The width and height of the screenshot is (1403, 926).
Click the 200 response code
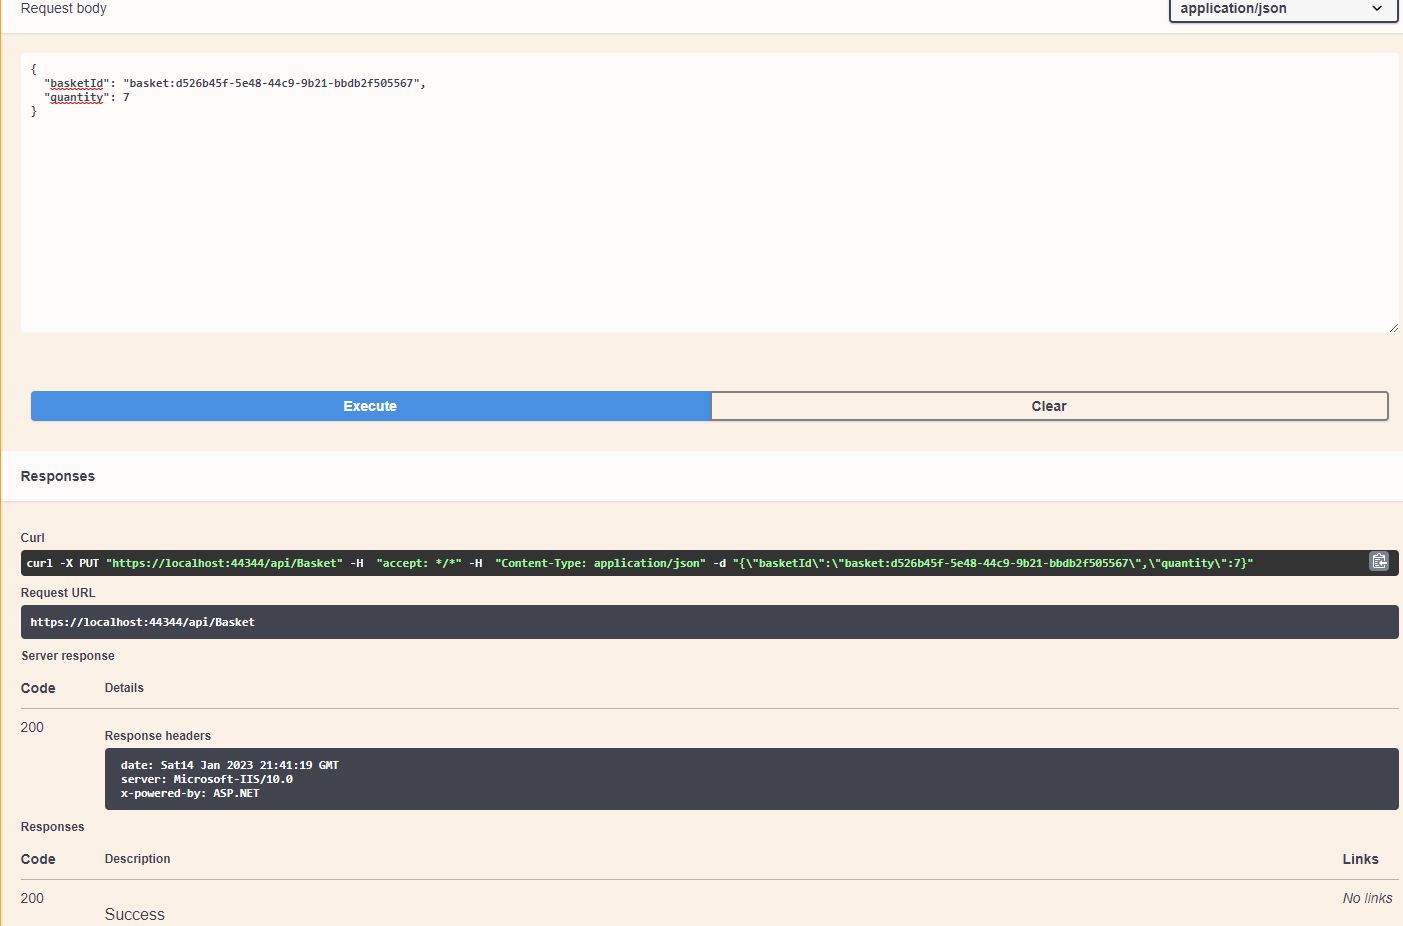pos(31,727)
